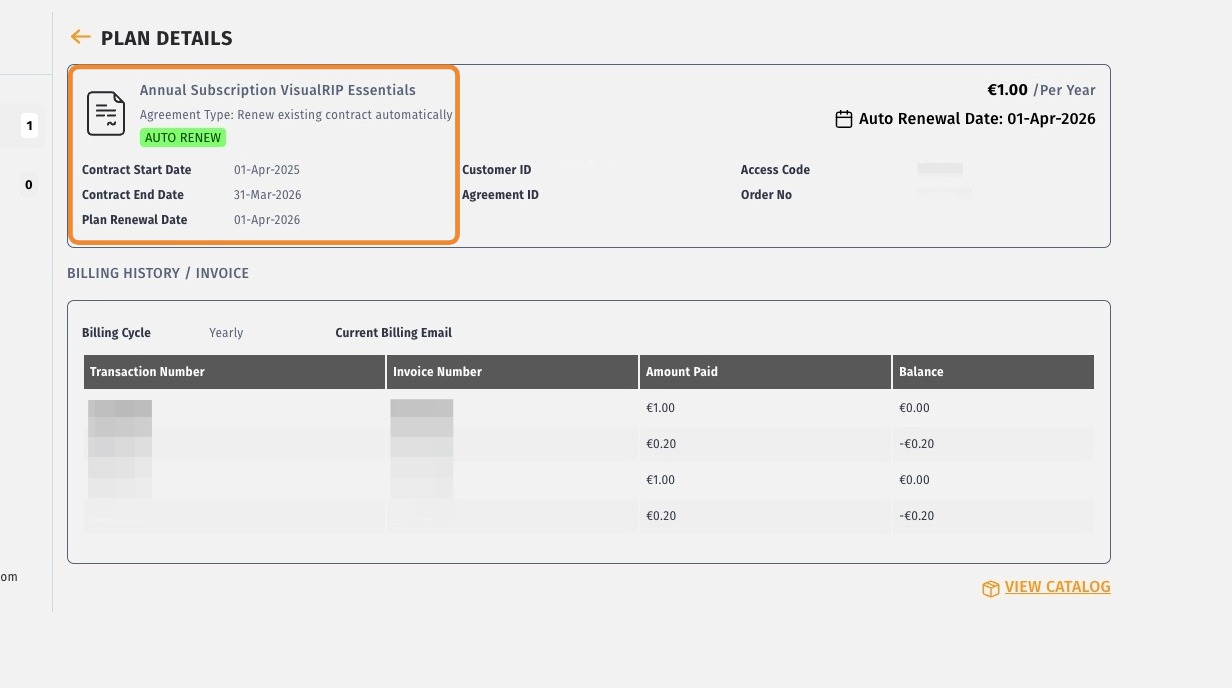Click the €1.00 /Per Year price

click(x=1042, y=90)
